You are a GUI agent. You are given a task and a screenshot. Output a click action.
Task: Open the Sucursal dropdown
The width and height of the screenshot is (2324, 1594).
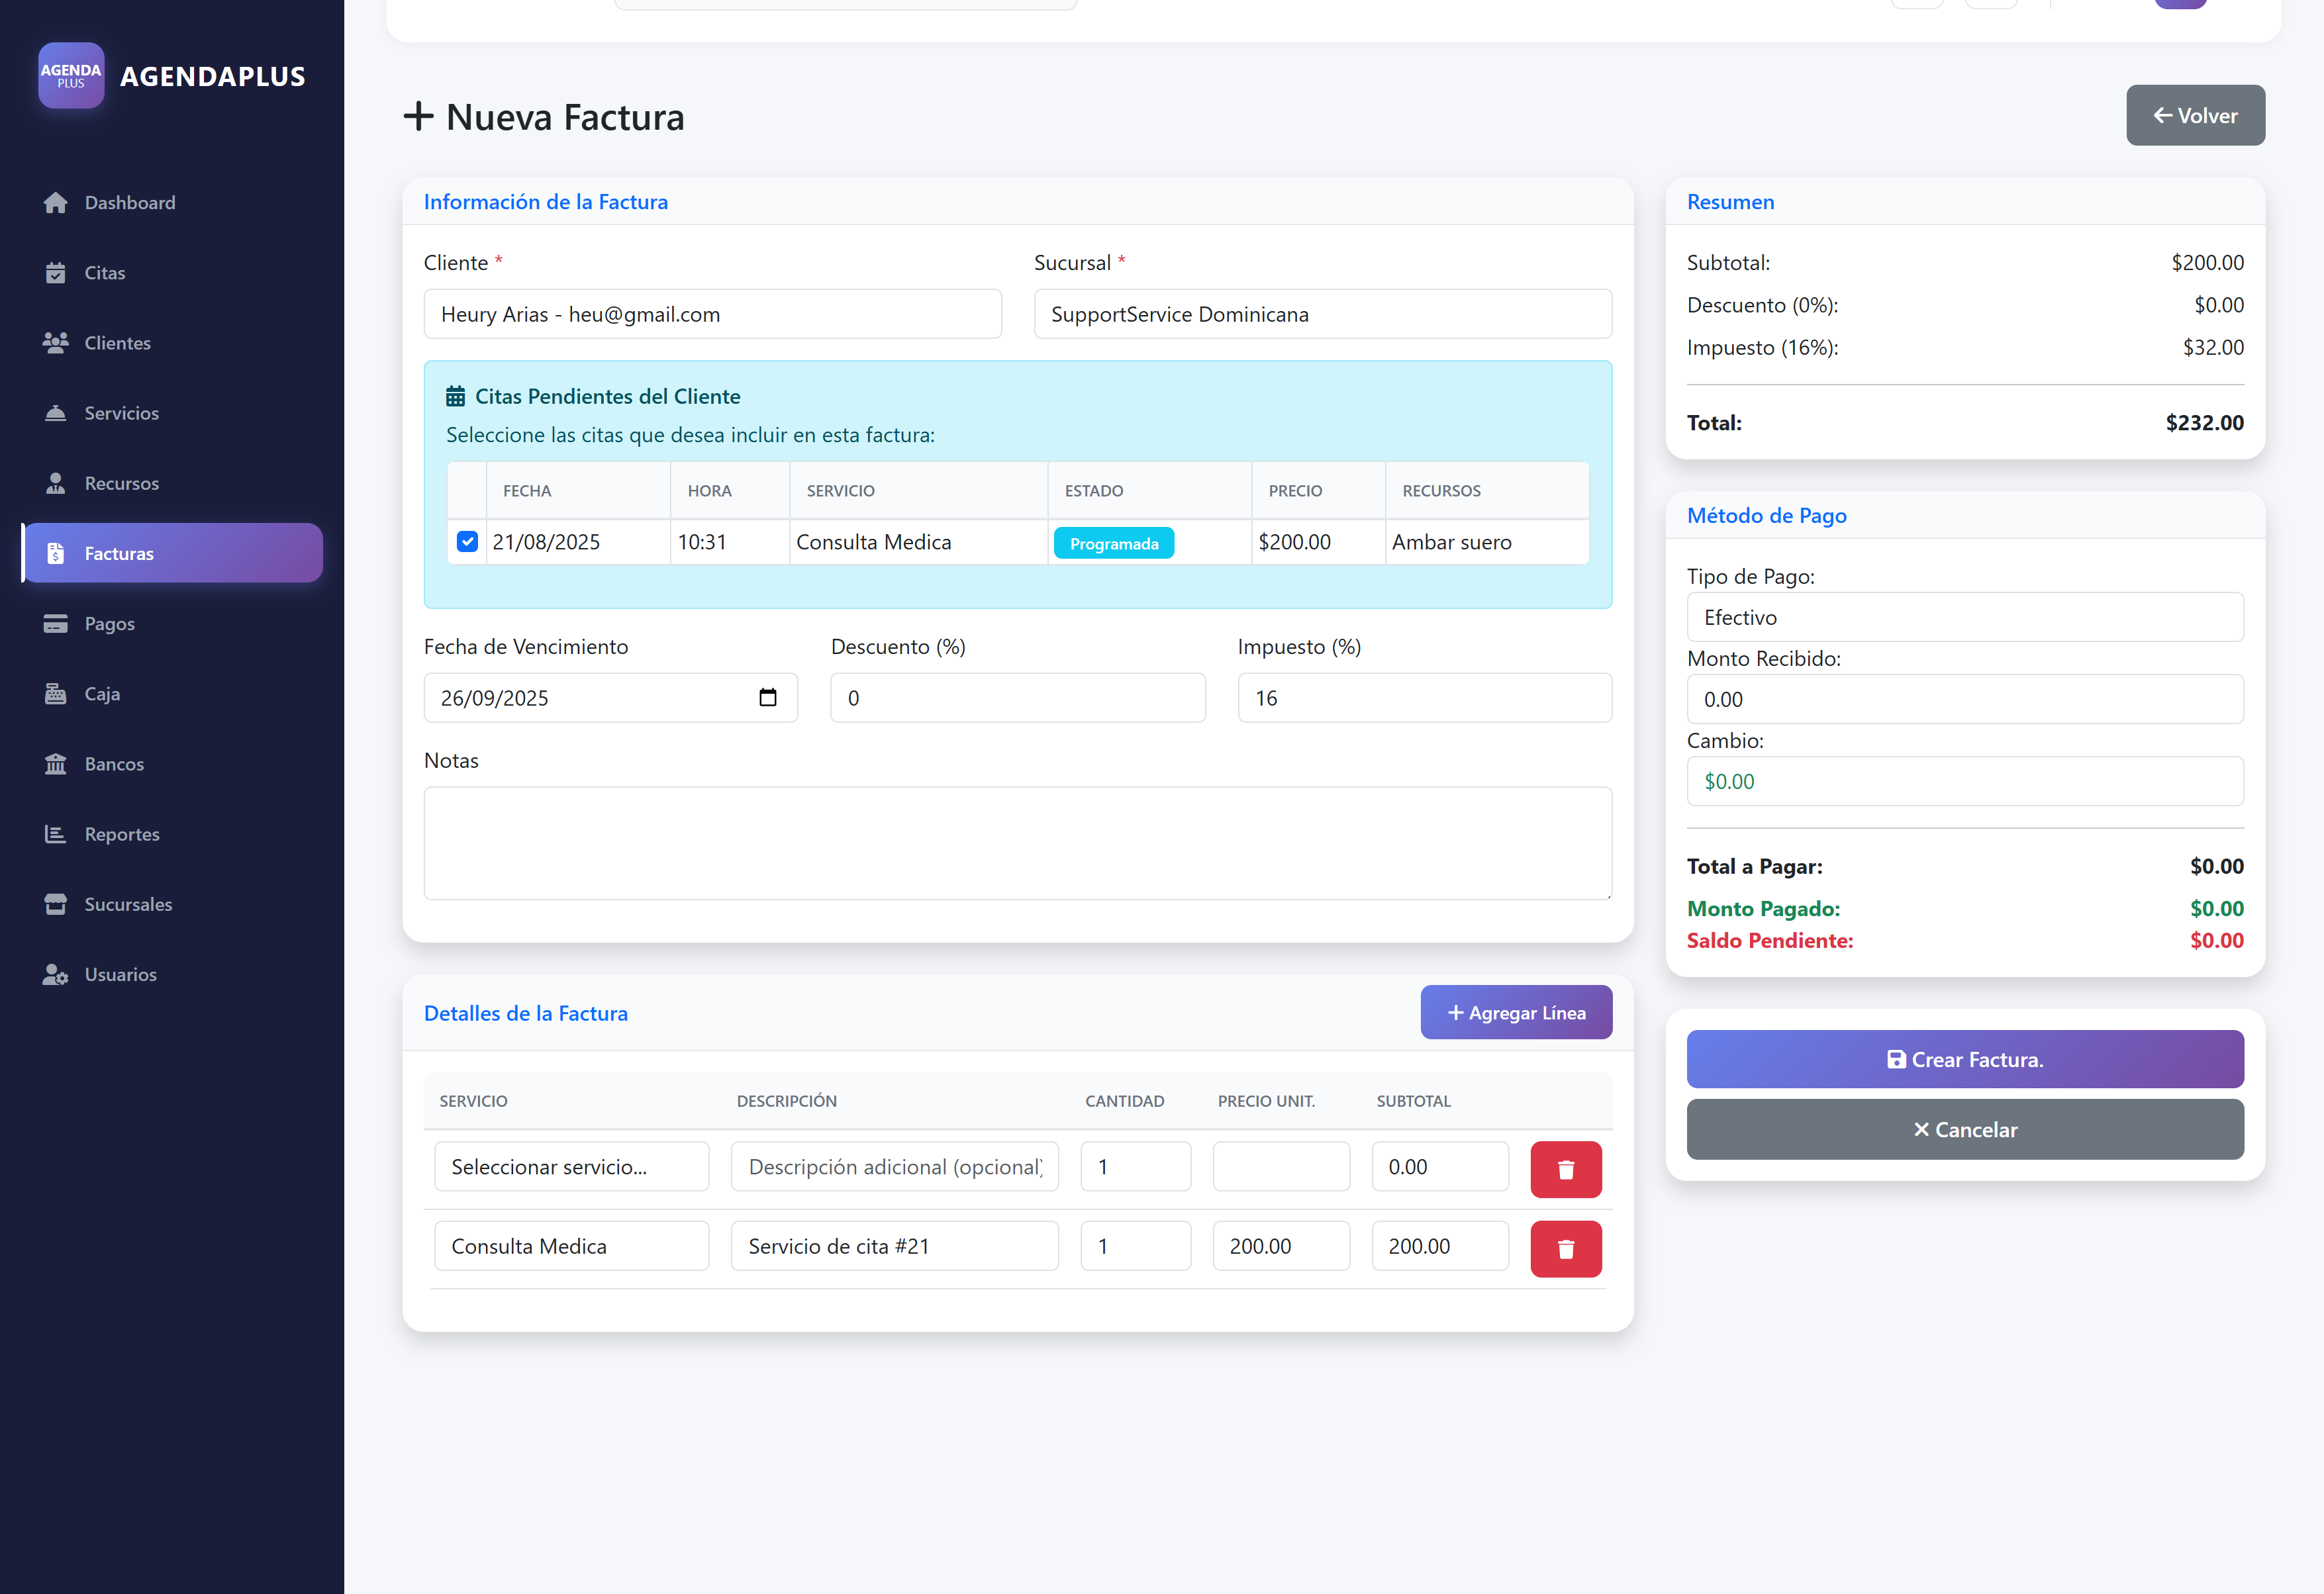[x=1322, y=315]
